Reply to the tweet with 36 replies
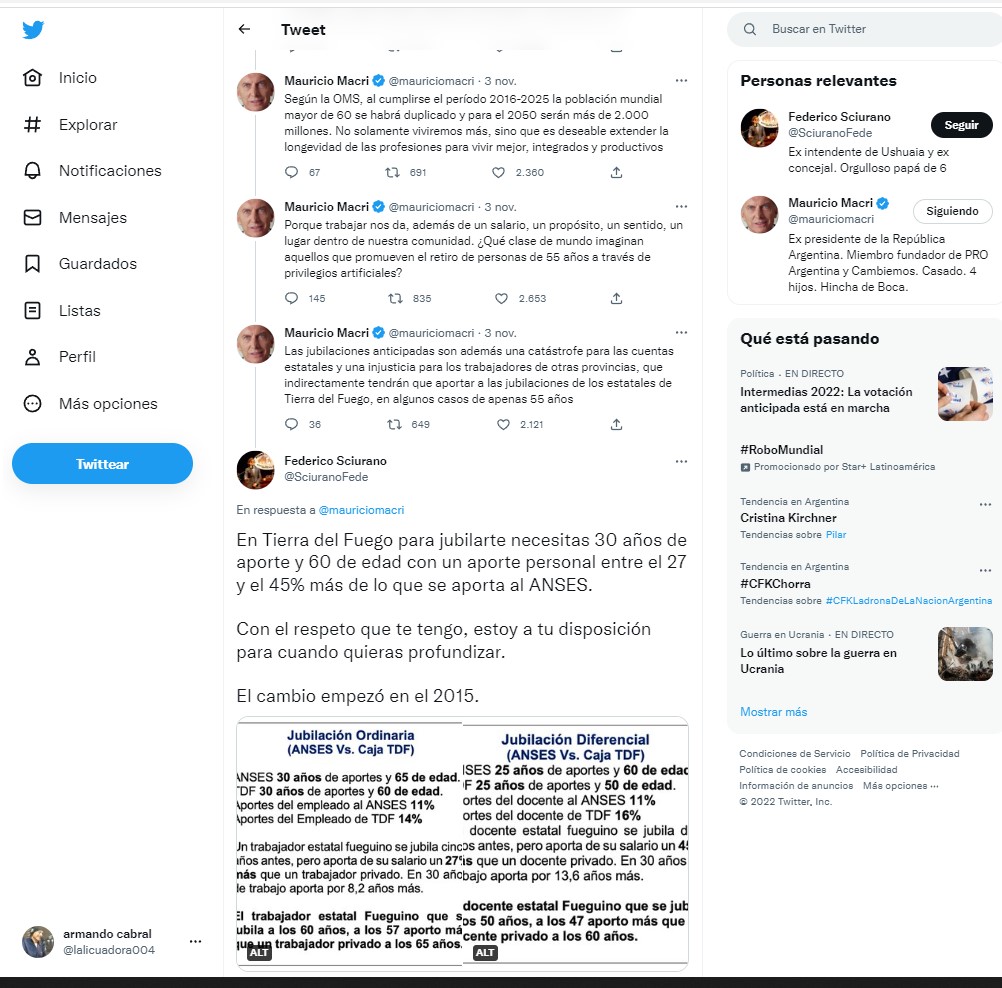The height and width of the screenshot is (988, 1002). point(291,424)
